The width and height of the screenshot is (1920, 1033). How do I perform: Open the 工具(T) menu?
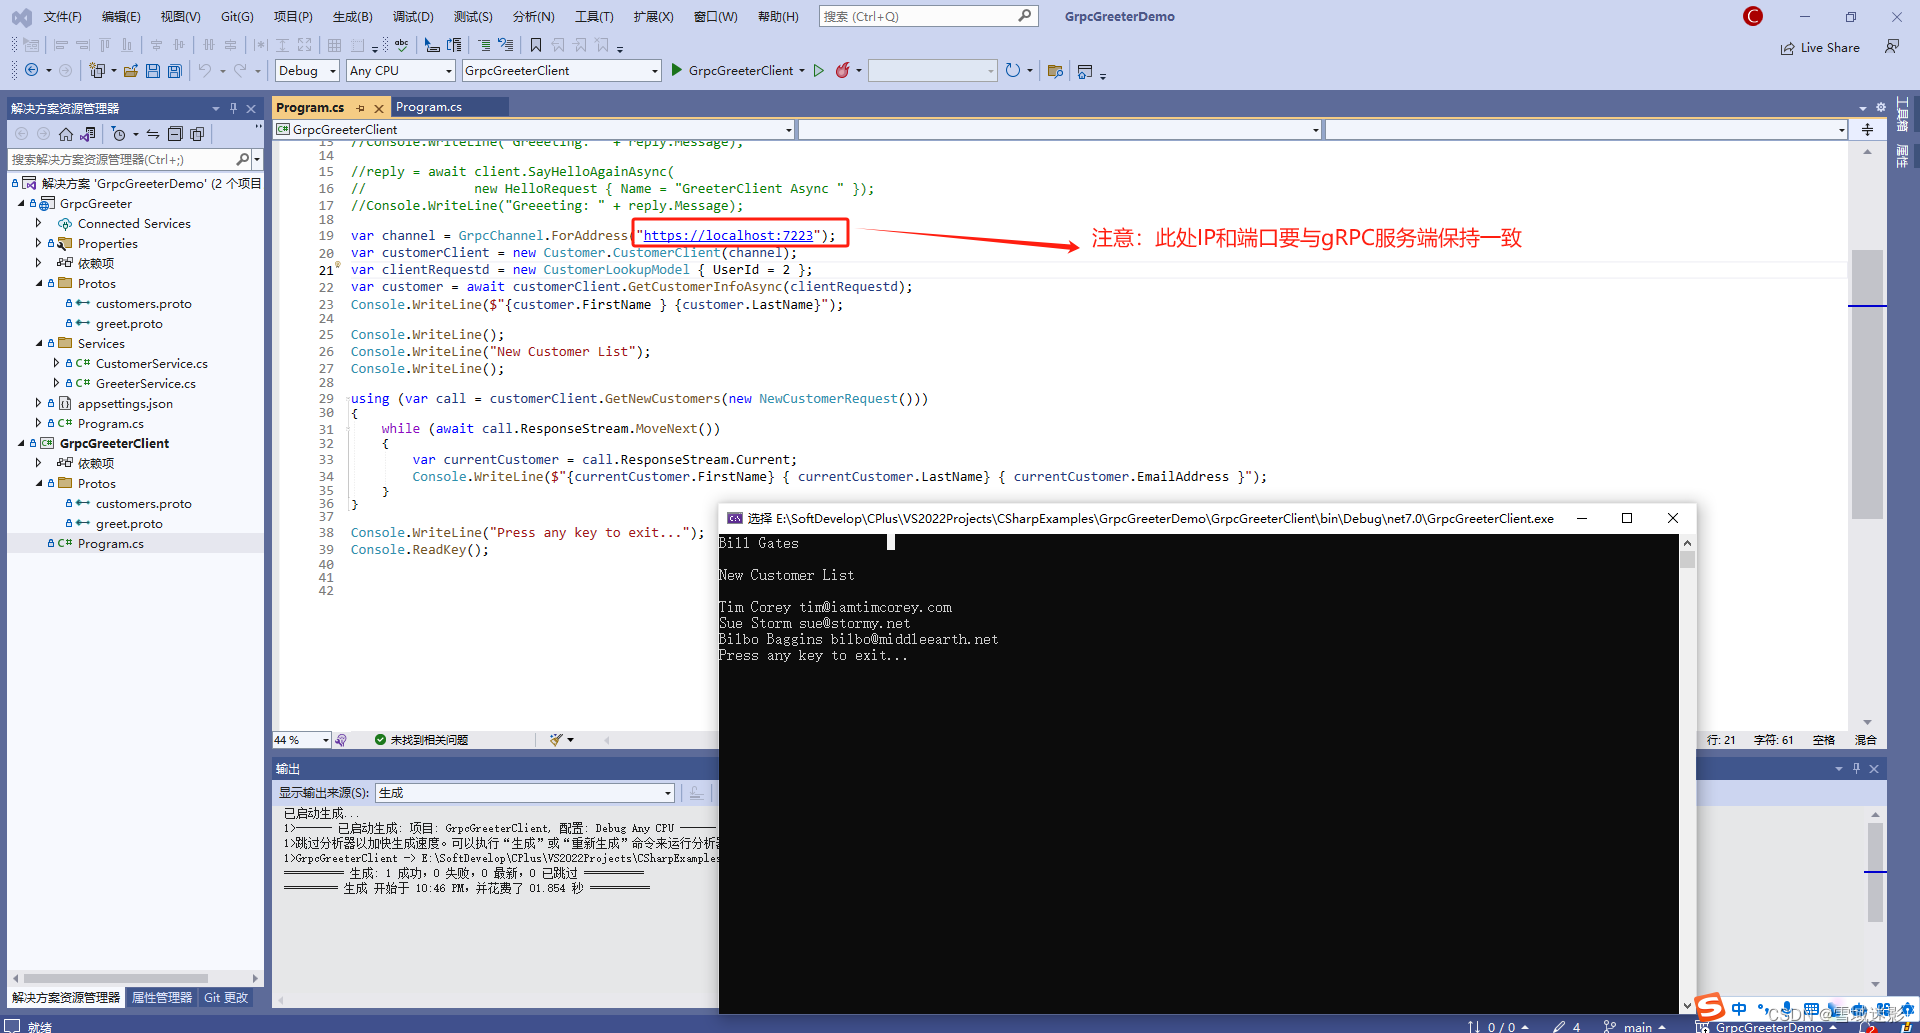(594, 16)
